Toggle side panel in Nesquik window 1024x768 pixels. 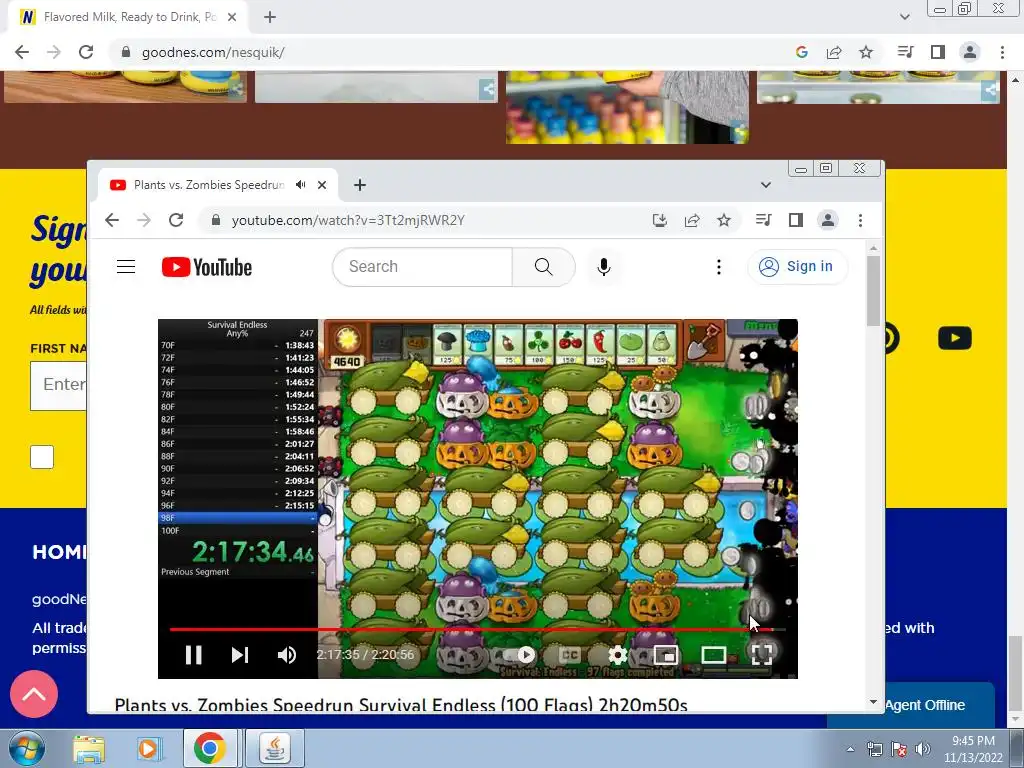[938, 52]
